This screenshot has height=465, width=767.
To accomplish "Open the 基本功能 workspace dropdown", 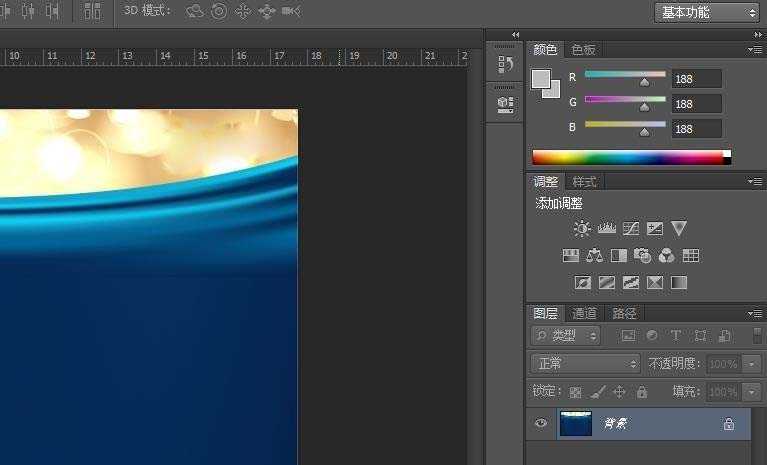I will 708,12.
